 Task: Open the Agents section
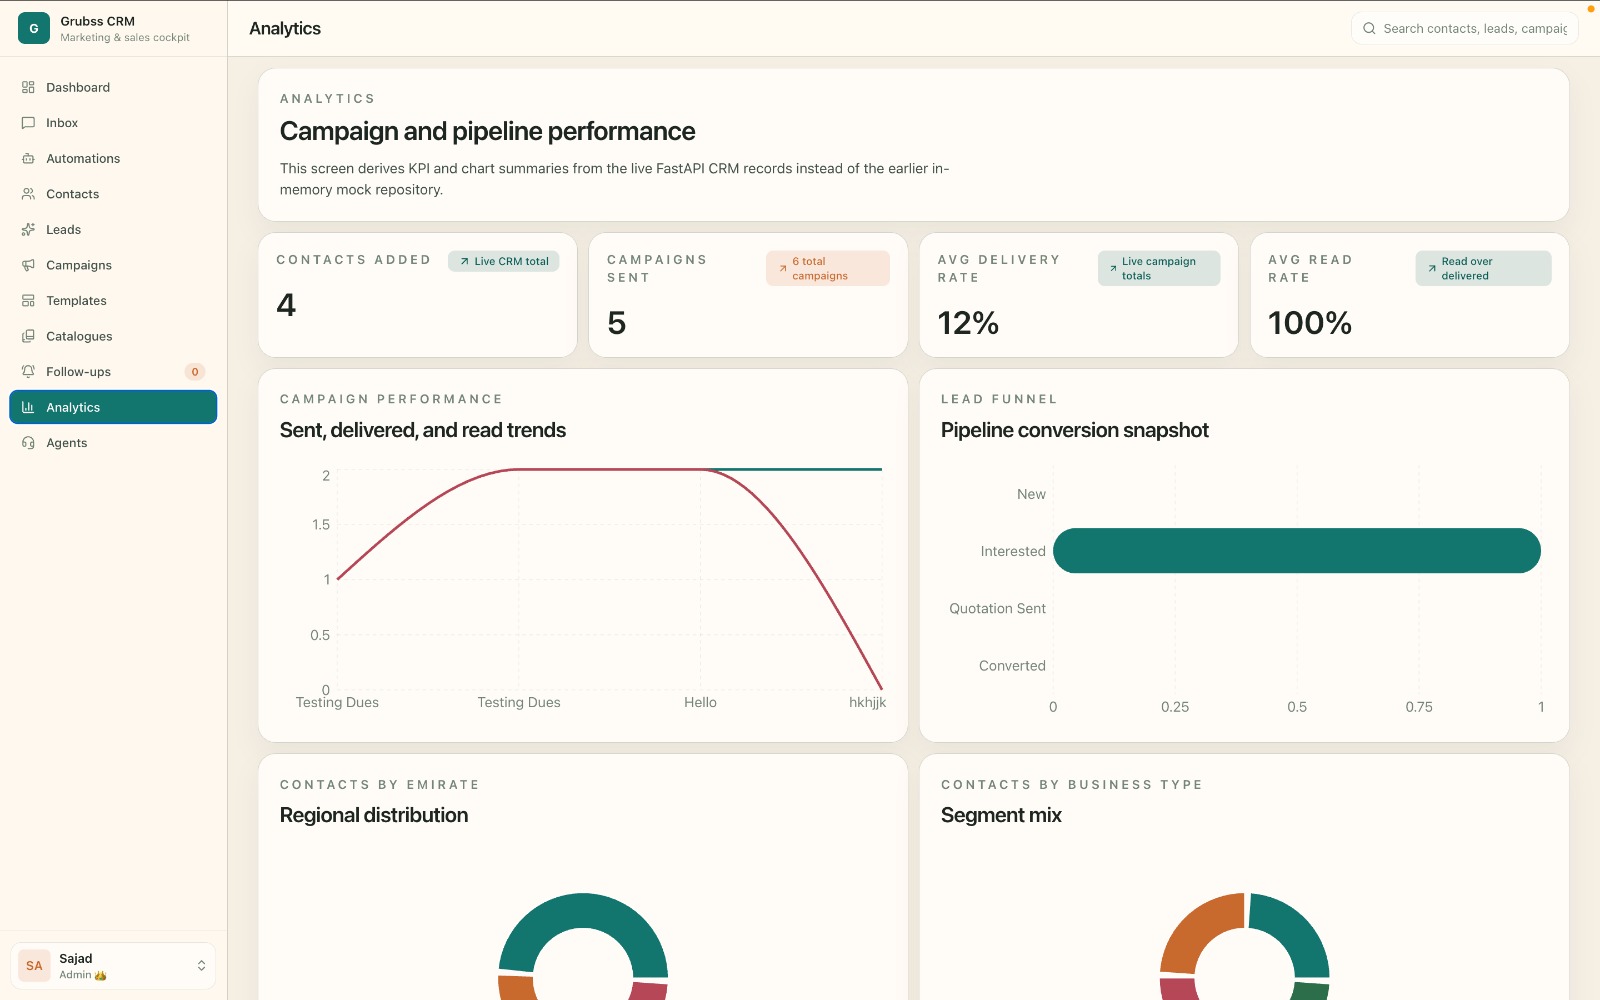tap(113, 443)
